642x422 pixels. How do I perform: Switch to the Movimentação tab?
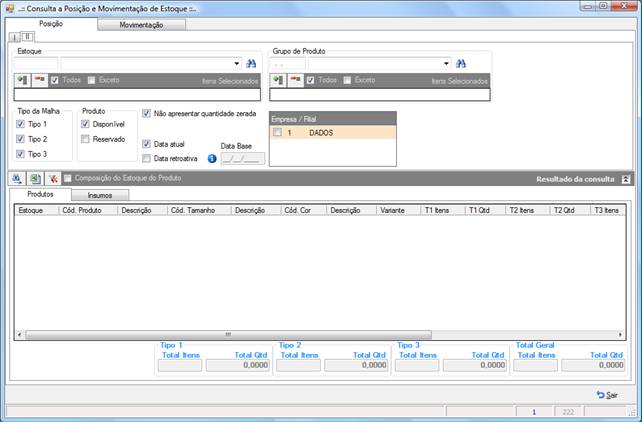coord(141,25)
